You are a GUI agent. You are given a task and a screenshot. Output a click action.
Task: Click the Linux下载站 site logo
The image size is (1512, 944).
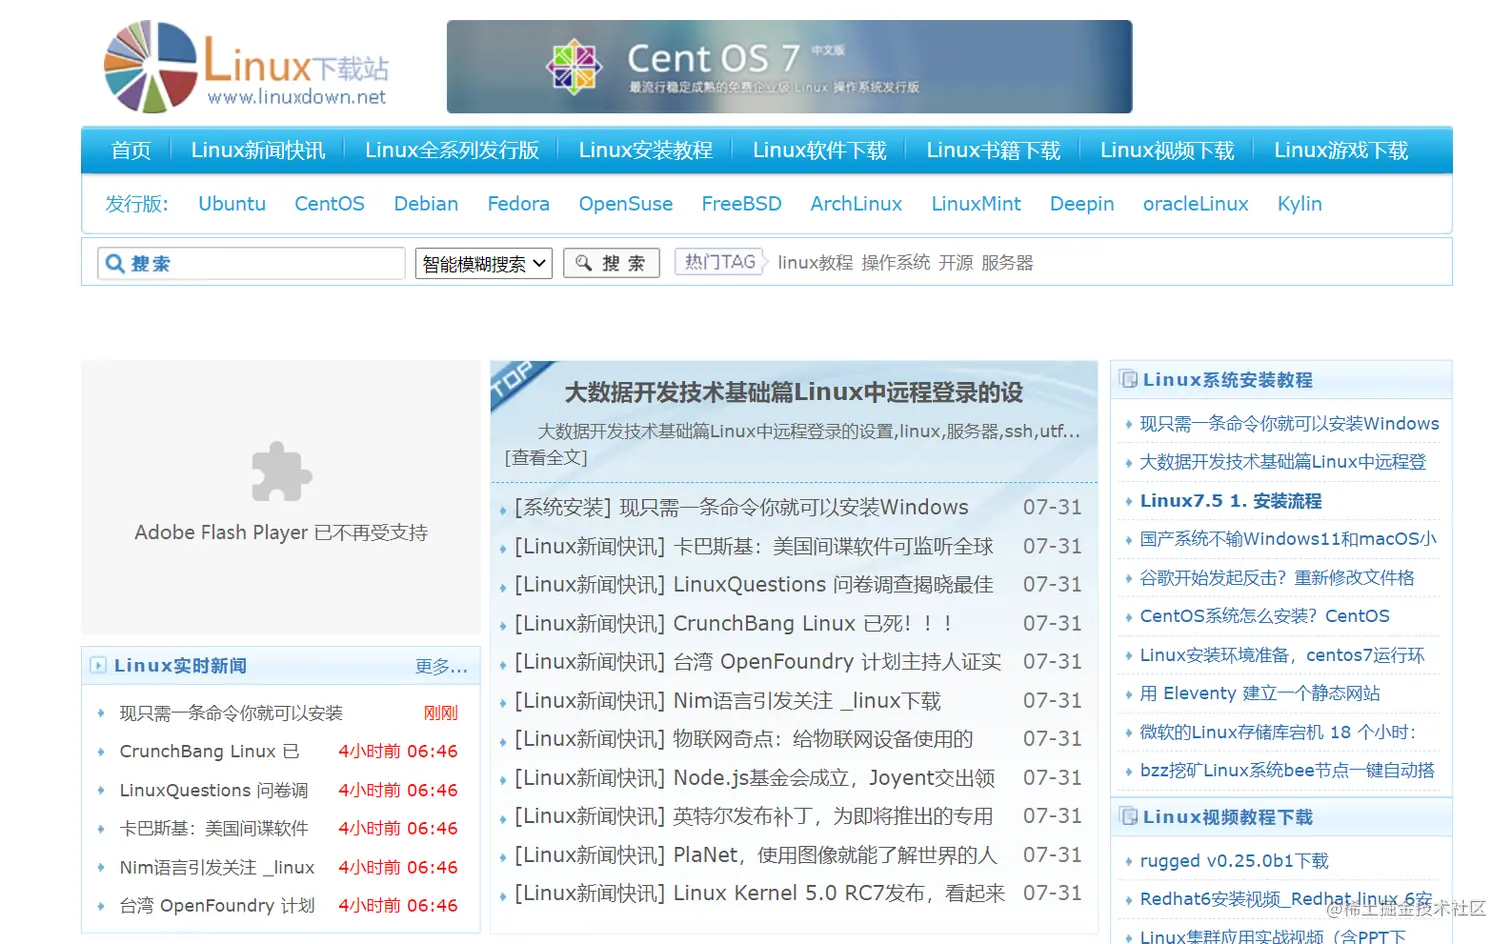click(246, 66)
